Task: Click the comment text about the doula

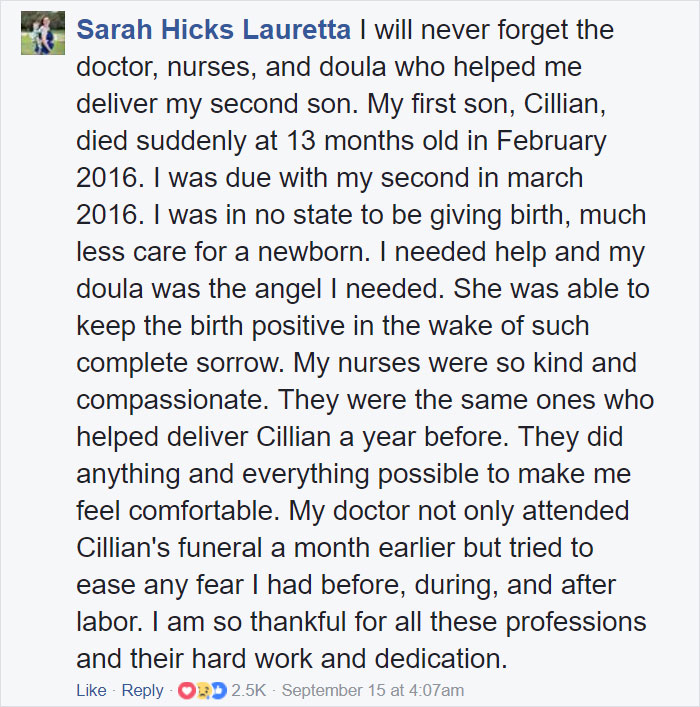Action: [364, 344]
